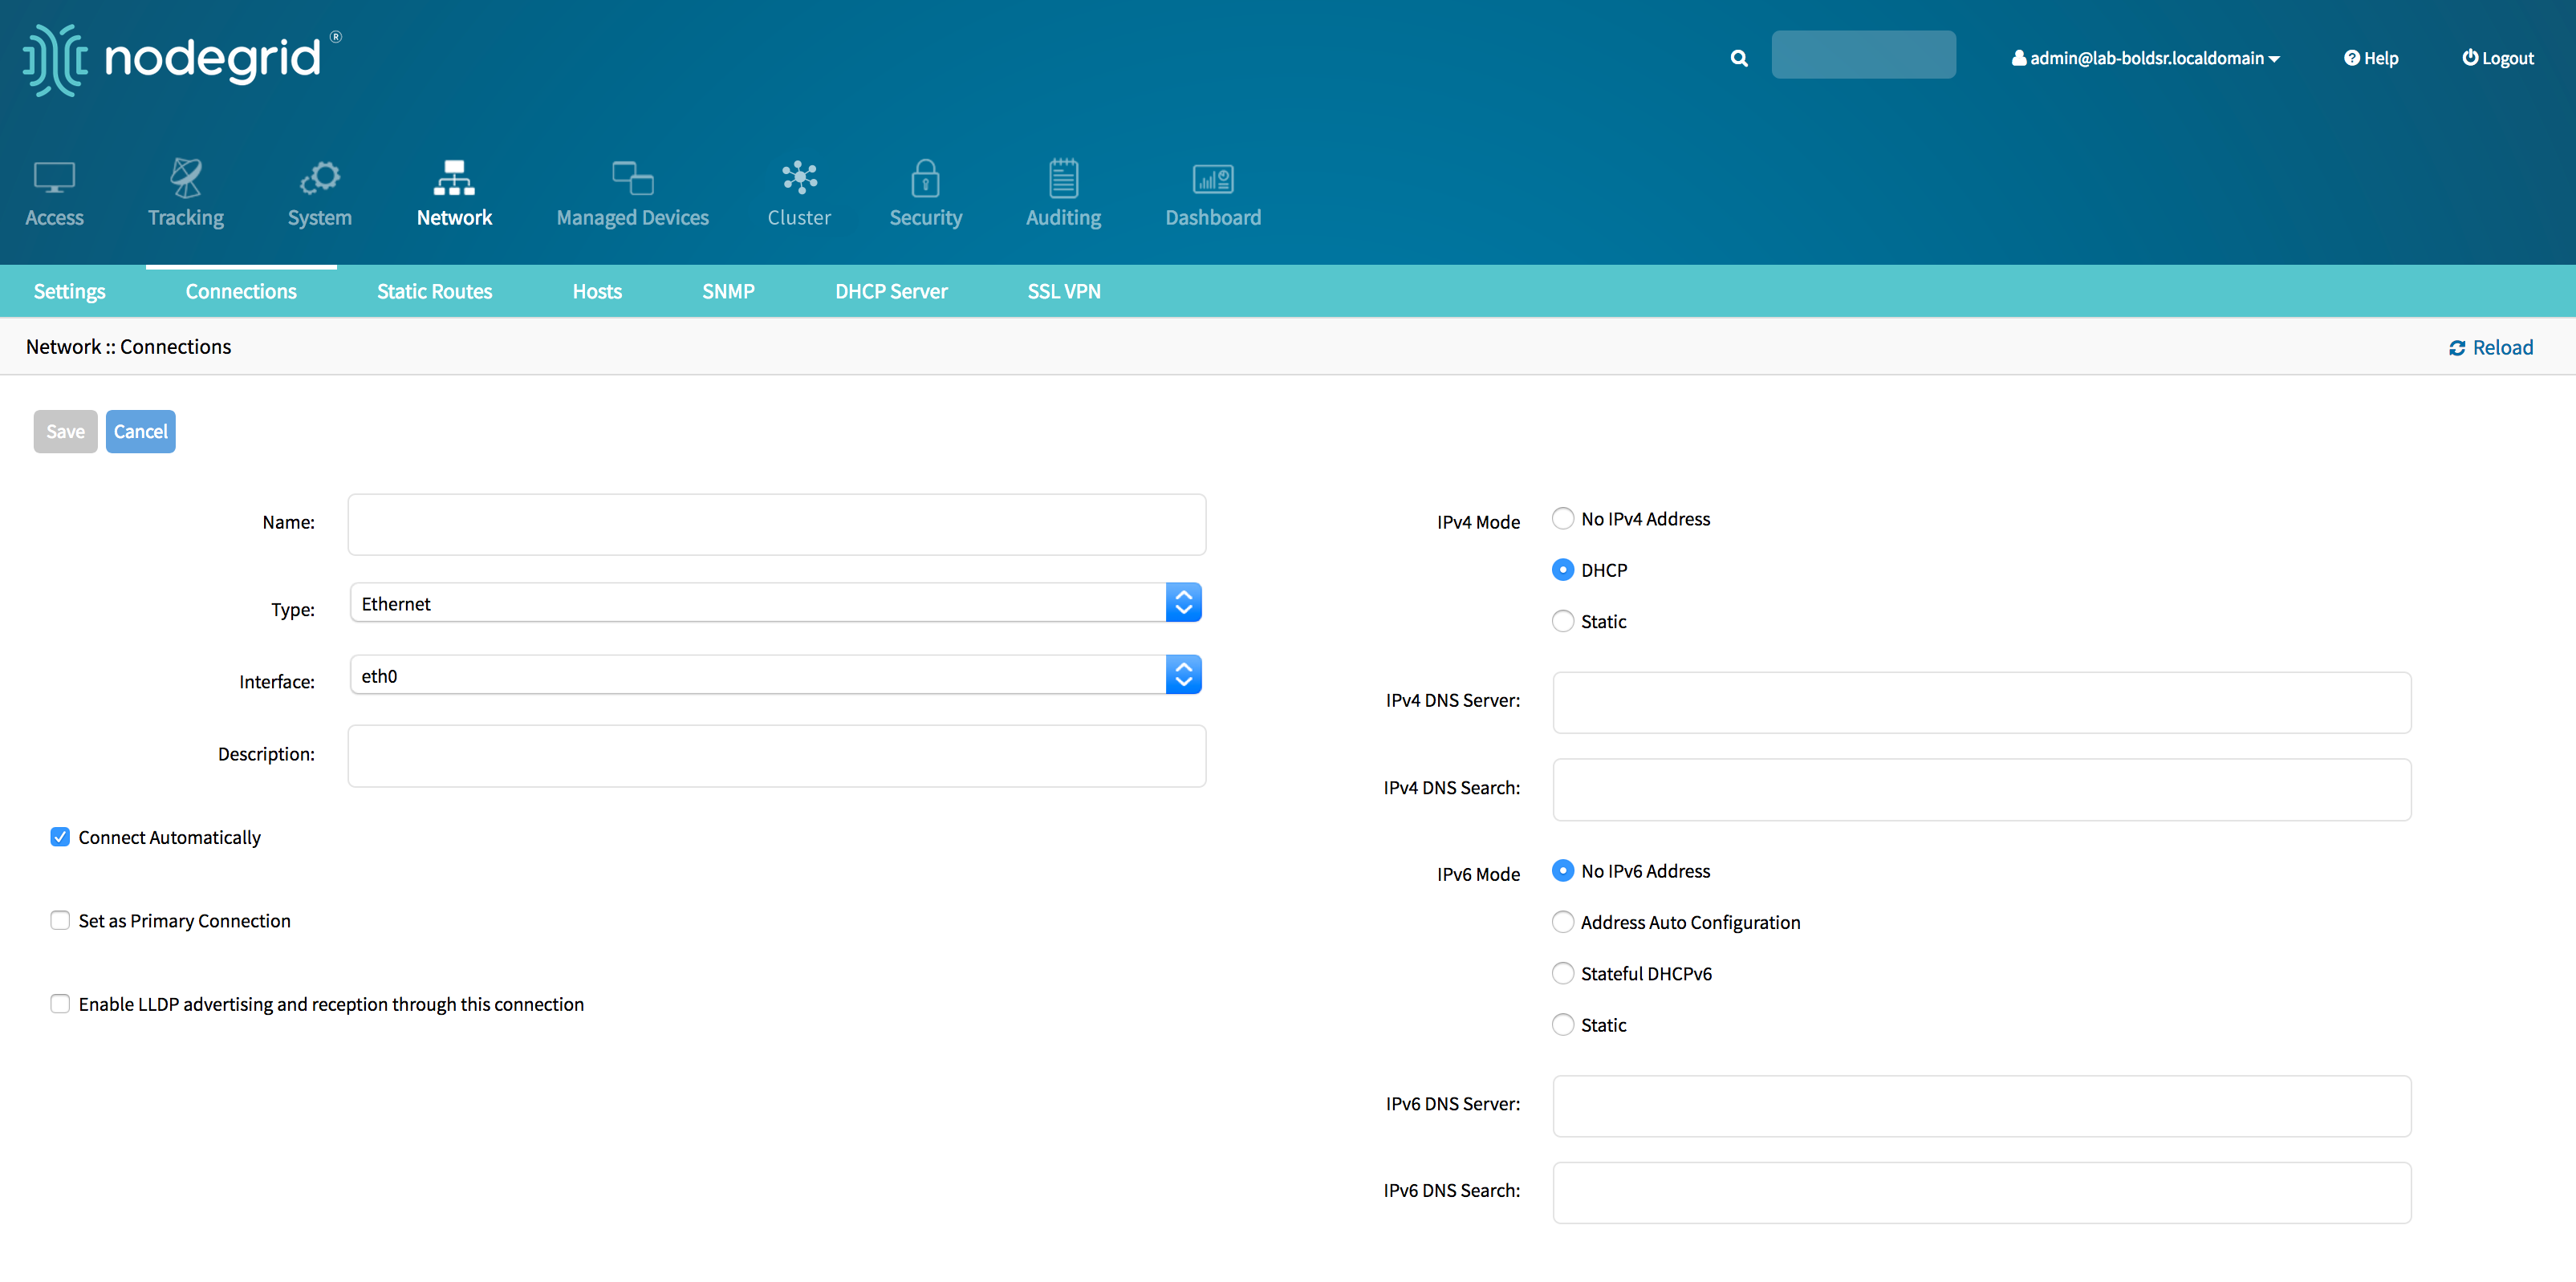Select Address Auto Configuration radio button

1562,921
